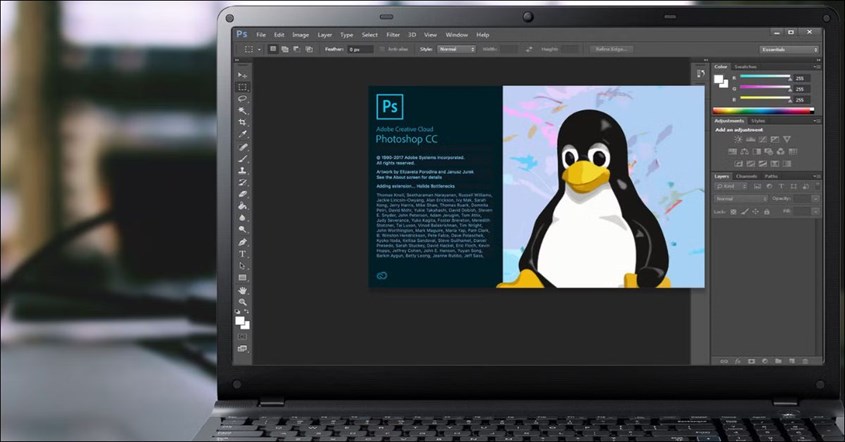Open the Window menu
The width and height of the screenshot is (845, 442).
pyautogui.click(x=456, y=34)
